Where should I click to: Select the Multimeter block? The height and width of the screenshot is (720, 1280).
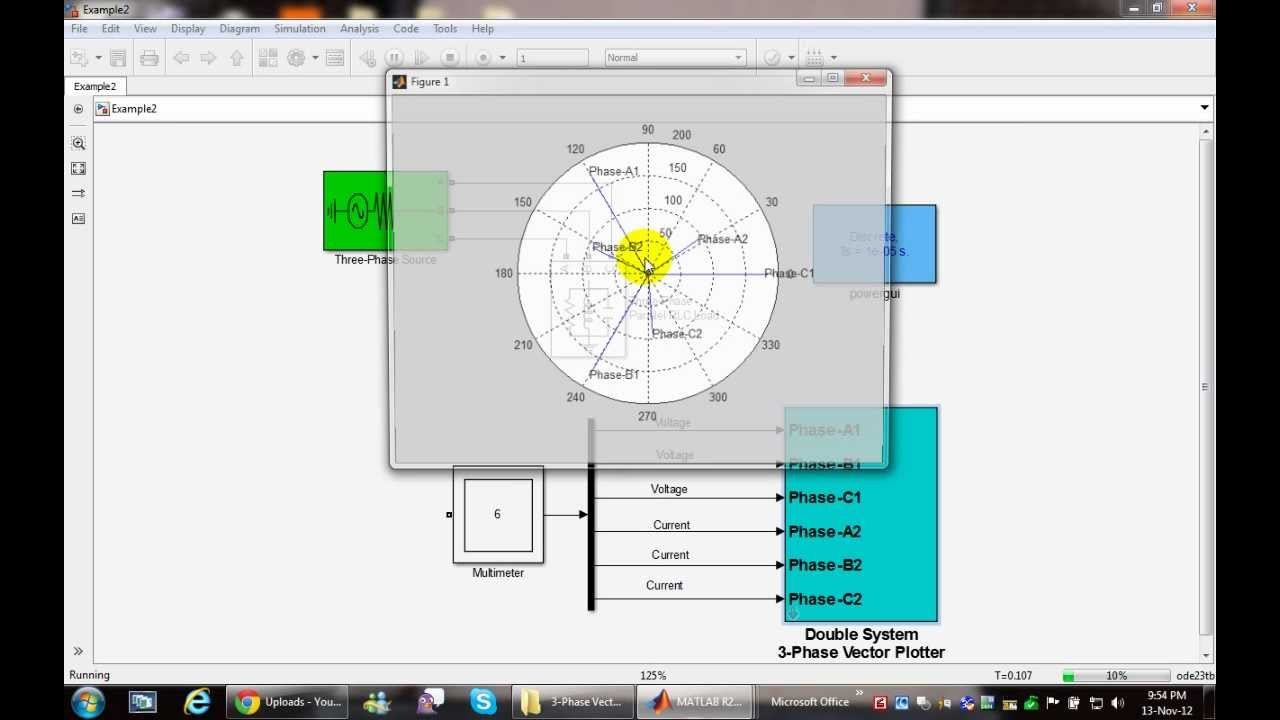(x=498, y=515)
